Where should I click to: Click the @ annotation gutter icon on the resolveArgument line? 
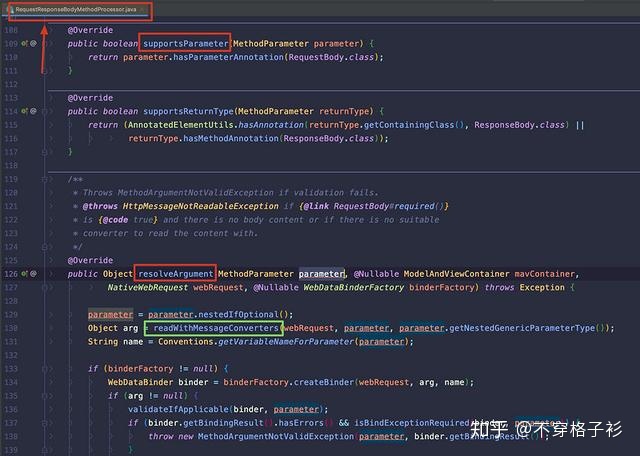tap(34, 274)
